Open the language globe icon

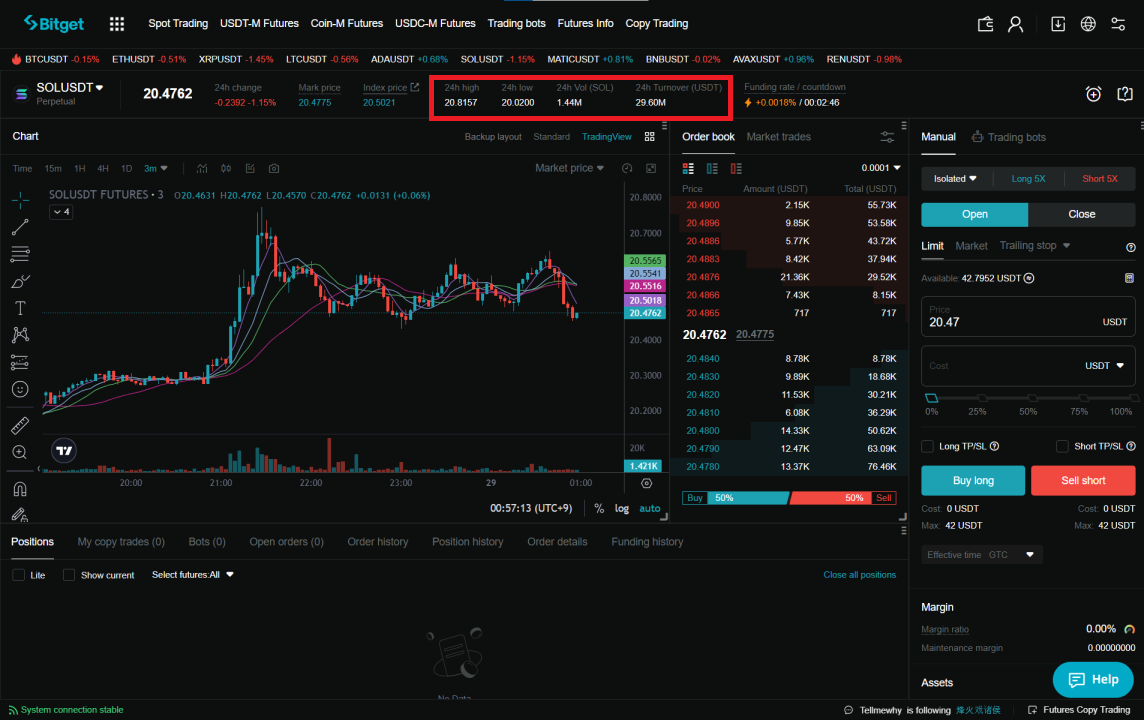point(1088,24)
